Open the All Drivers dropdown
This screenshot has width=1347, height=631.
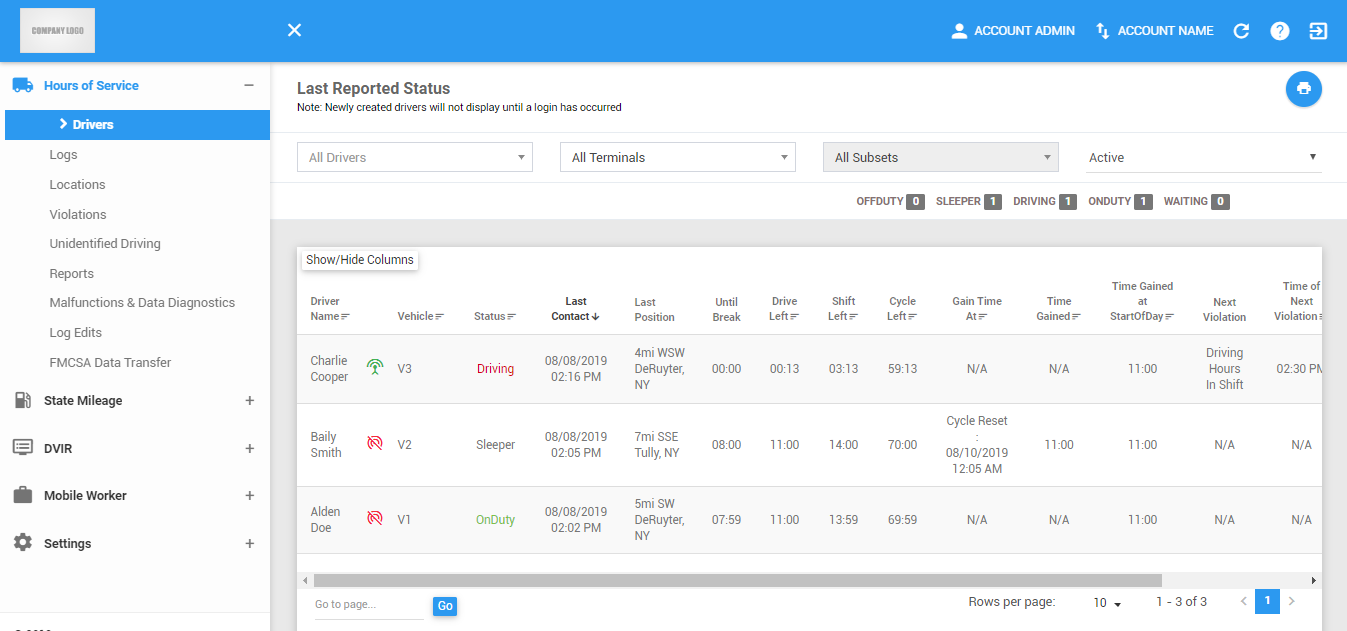(x=415, y=157)
